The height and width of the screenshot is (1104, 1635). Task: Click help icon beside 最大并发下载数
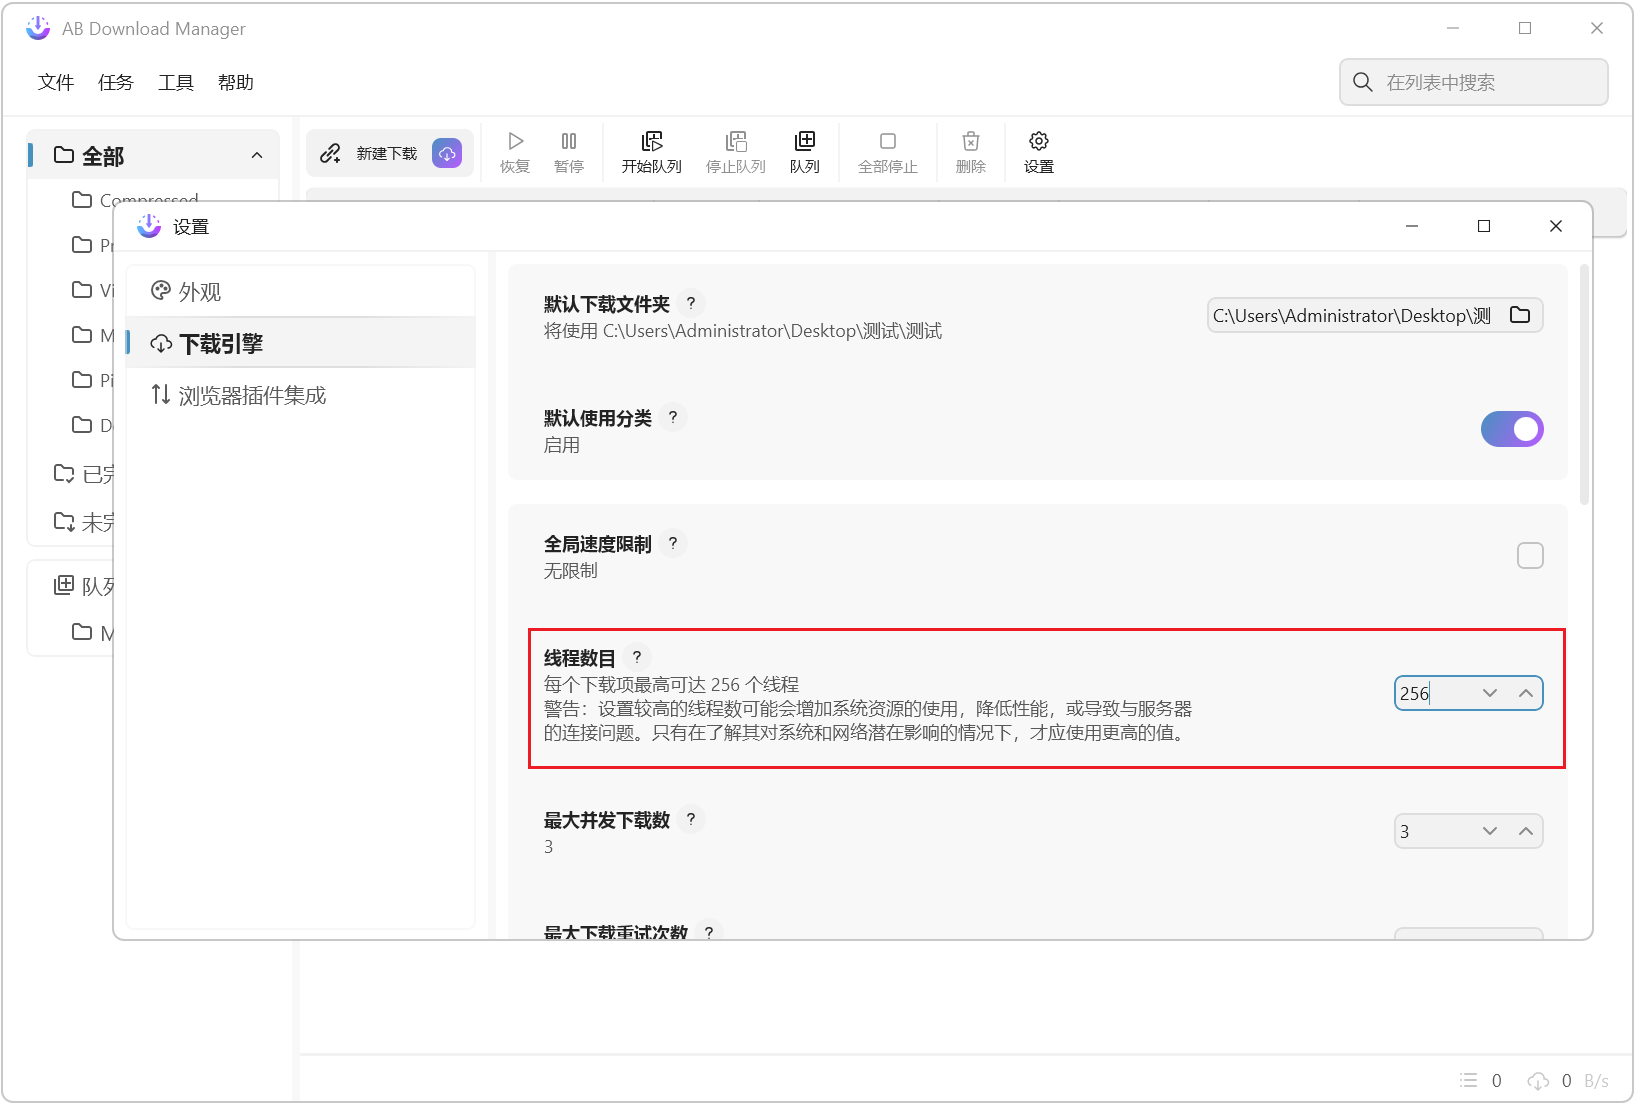pyautogui.click(x=691, y=819)
